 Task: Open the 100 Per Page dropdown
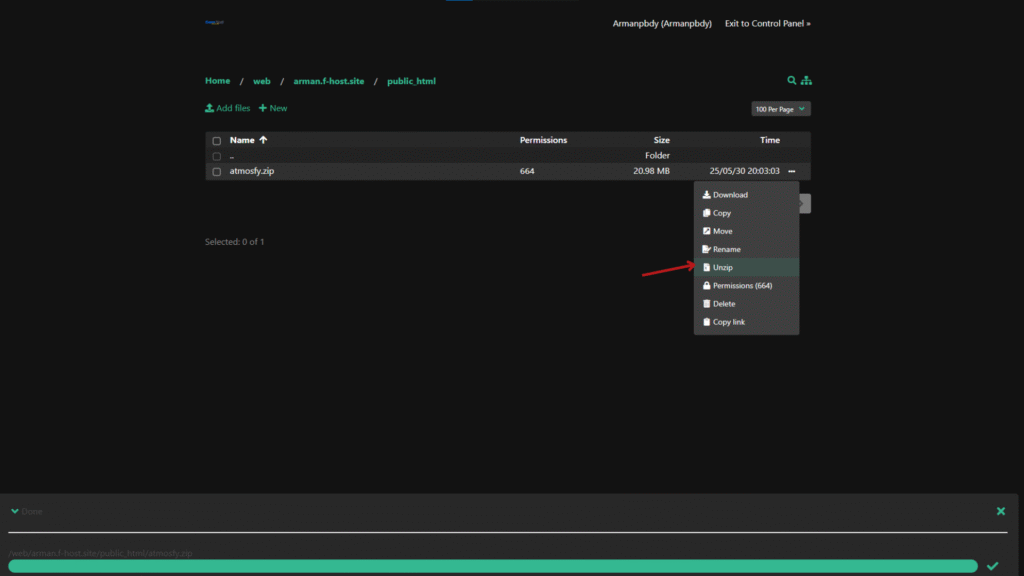(x=780, y=108)
